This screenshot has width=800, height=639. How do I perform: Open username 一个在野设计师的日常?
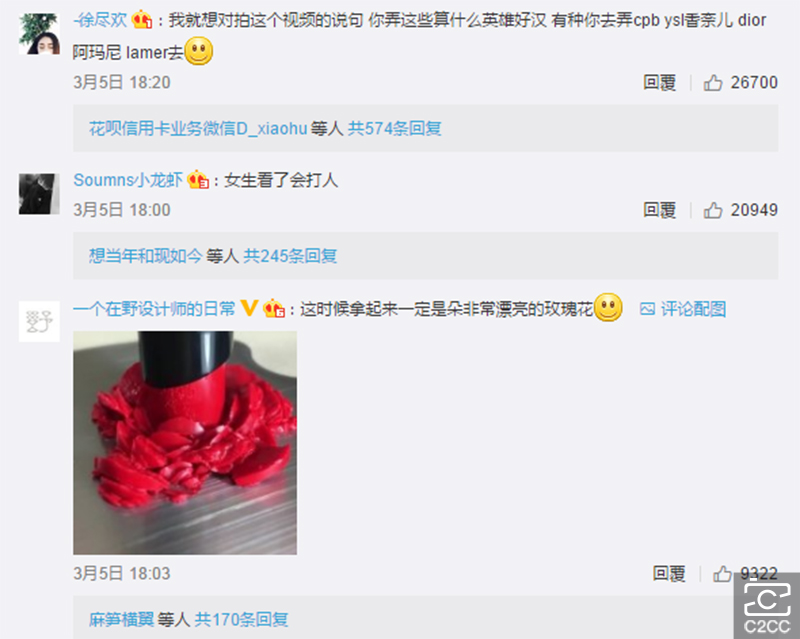tap(154, 309)
